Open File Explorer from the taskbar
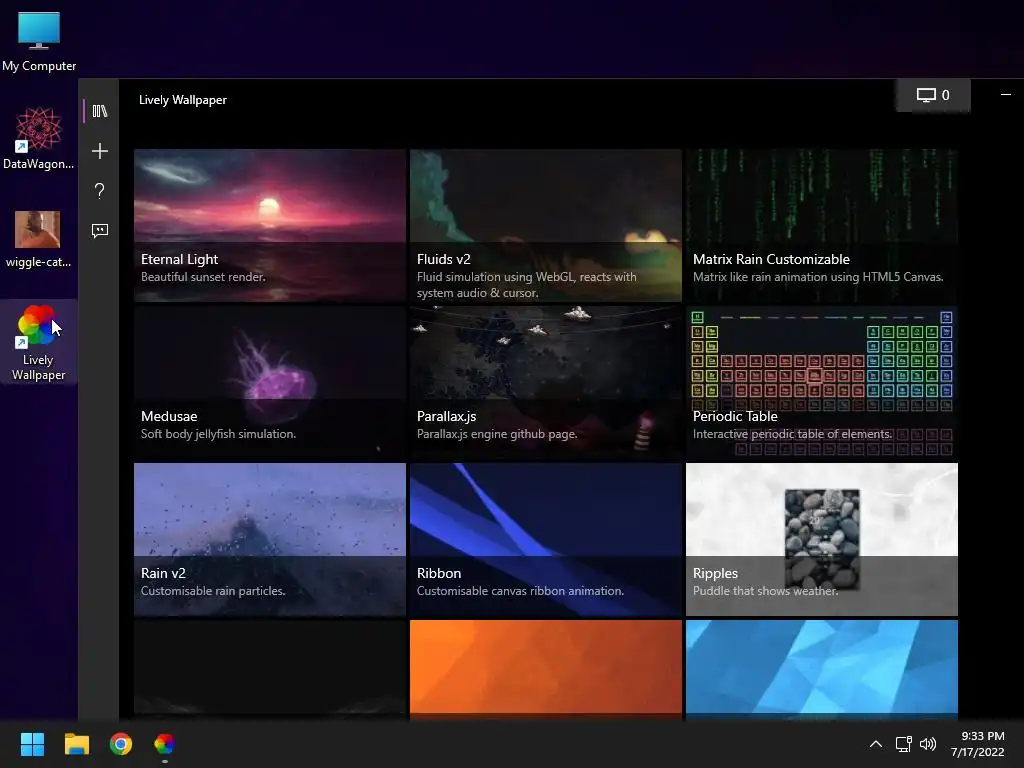Viewport: 1024px width, 768px height. pos(76,744)
